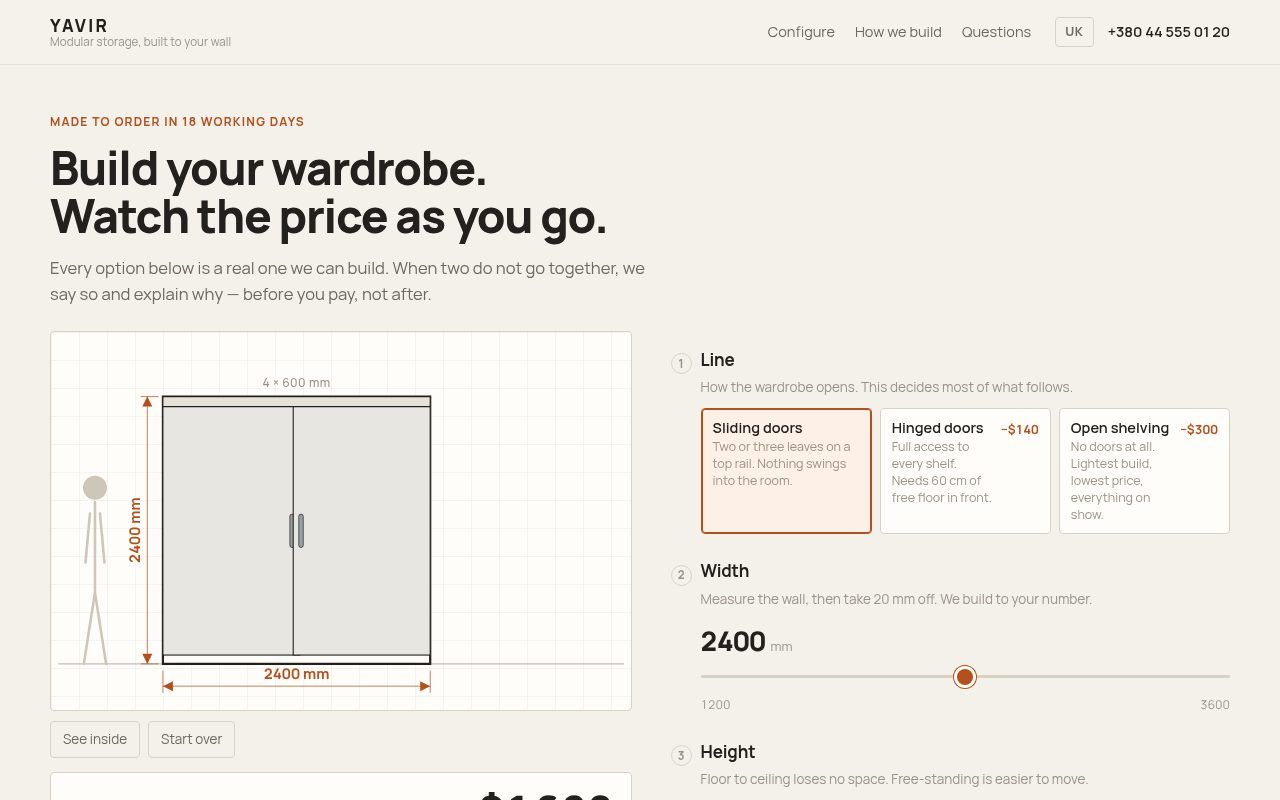The width and height of the screenshot is (1280, 800).
Task: Go to How we build
Action: point(898,32)
